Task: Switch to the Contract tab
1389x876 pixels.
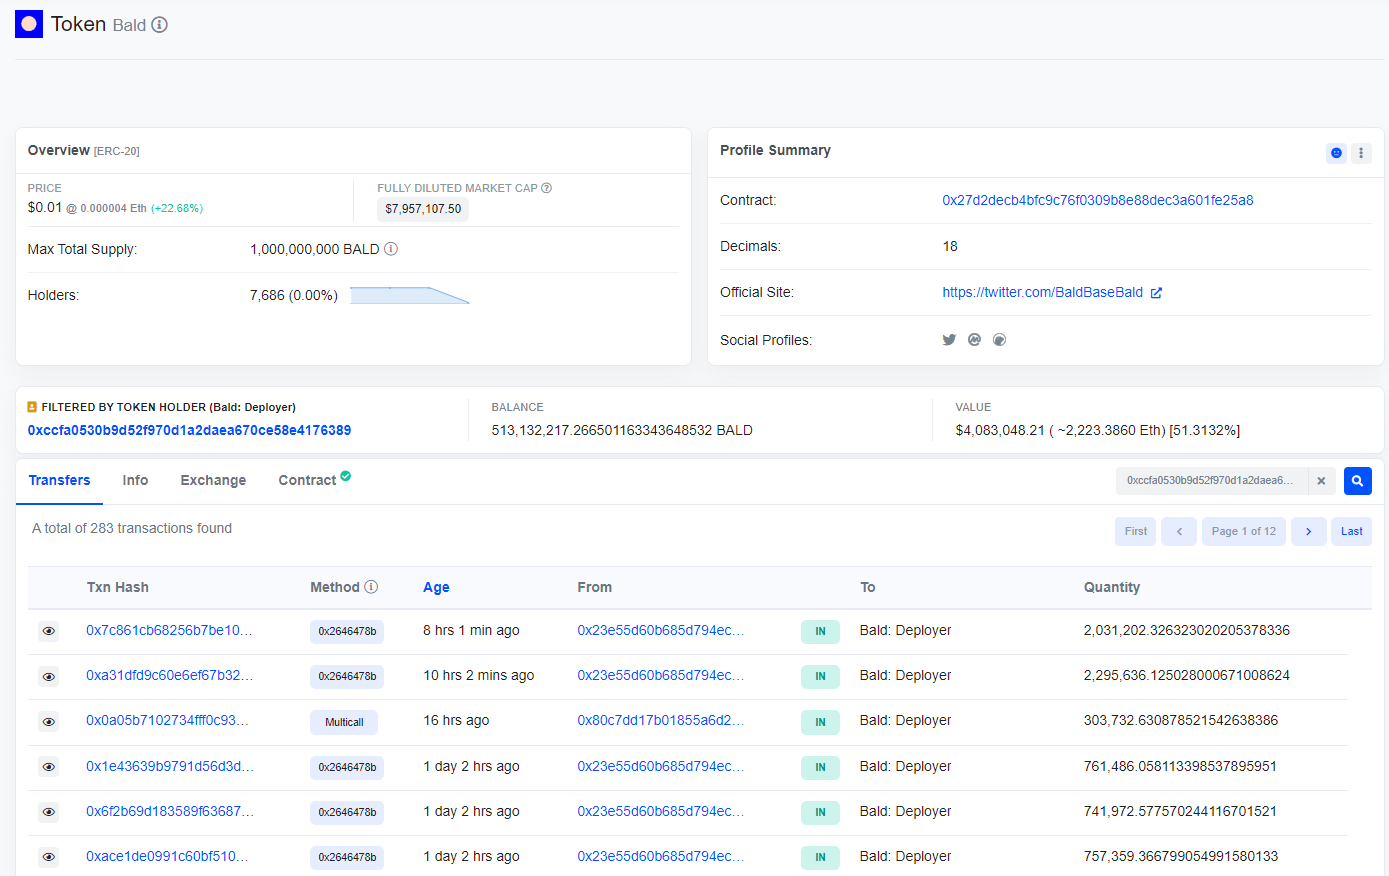Action: [x=307, y=481]
